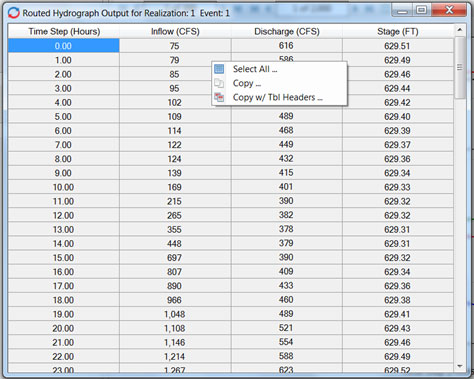Click the Copy pages icon
The width and height of the screenshot is (474, 379).
point(219,83)
